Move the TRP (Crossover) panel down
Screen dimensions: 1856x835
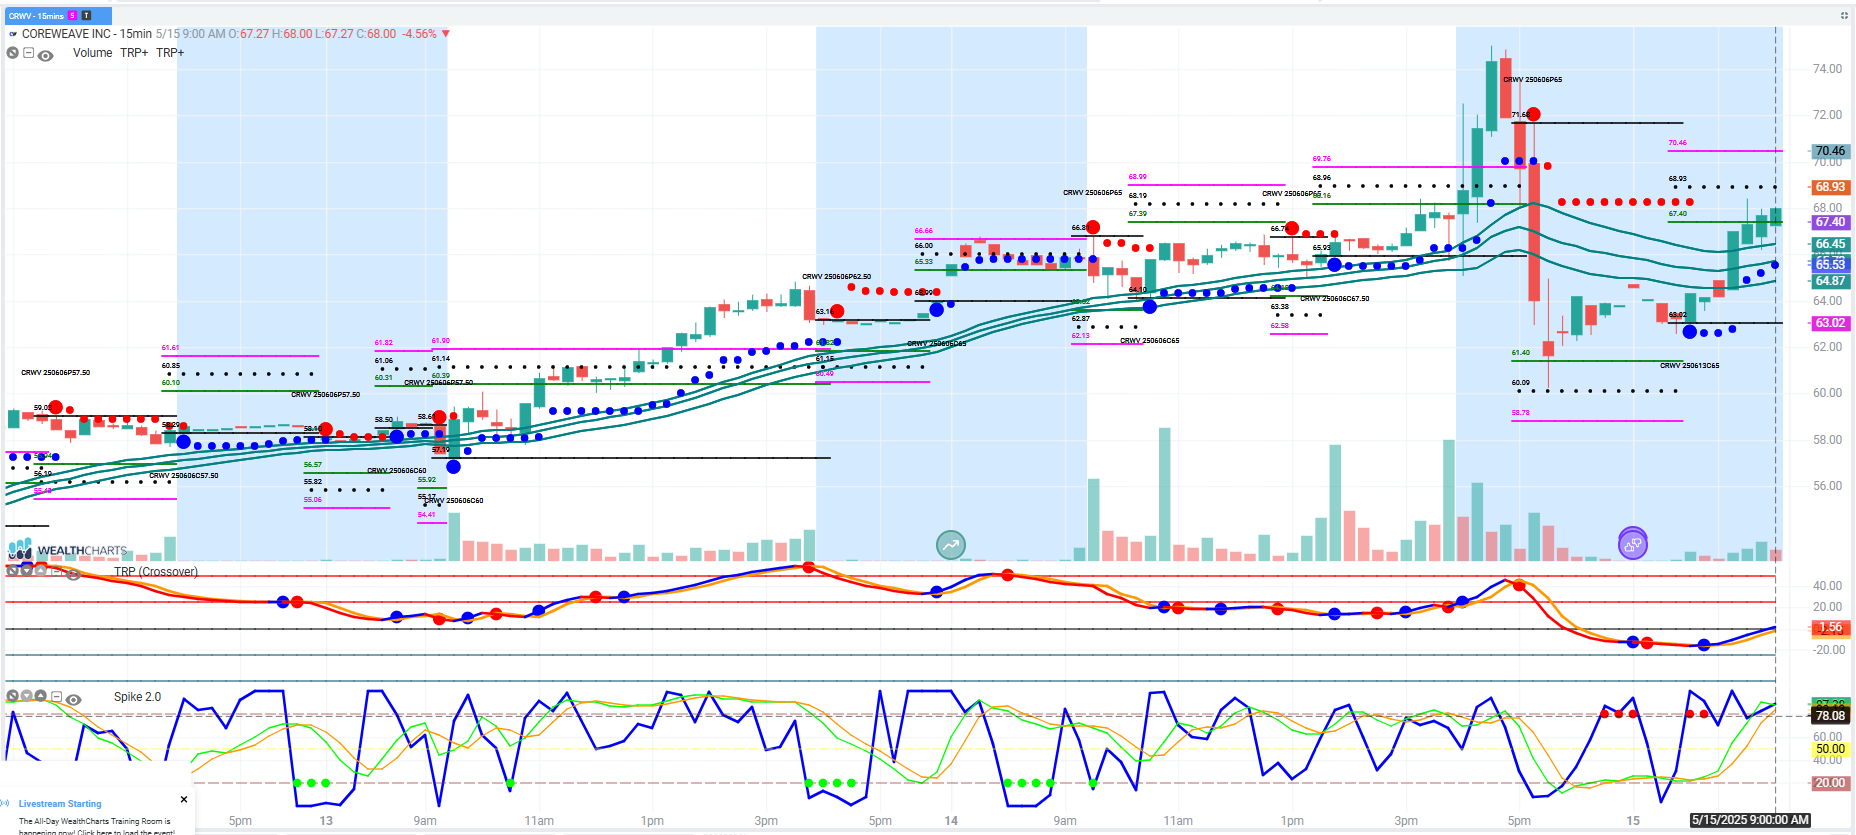coord(26,571)
